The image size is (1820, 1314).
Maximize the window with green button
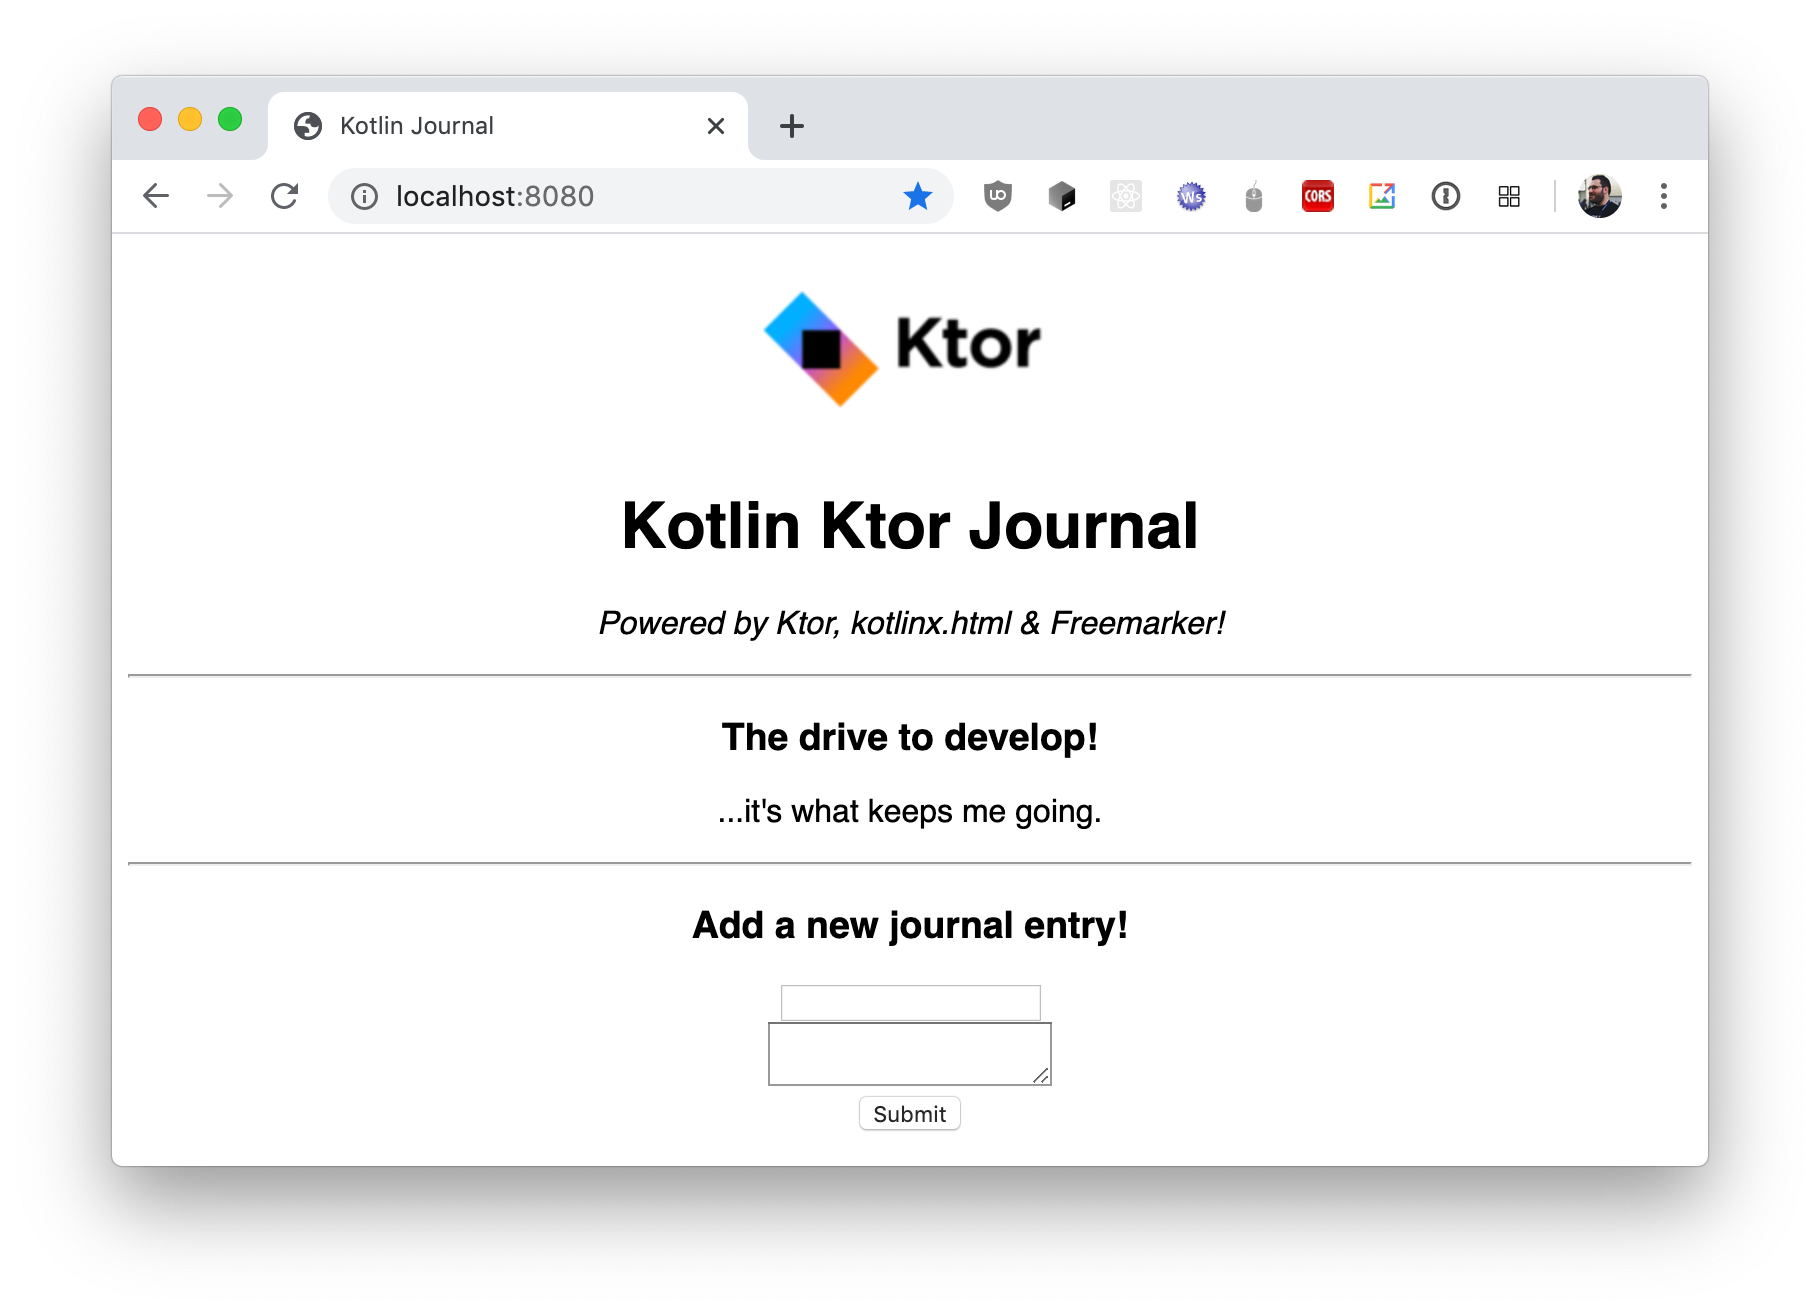(230, 119)
